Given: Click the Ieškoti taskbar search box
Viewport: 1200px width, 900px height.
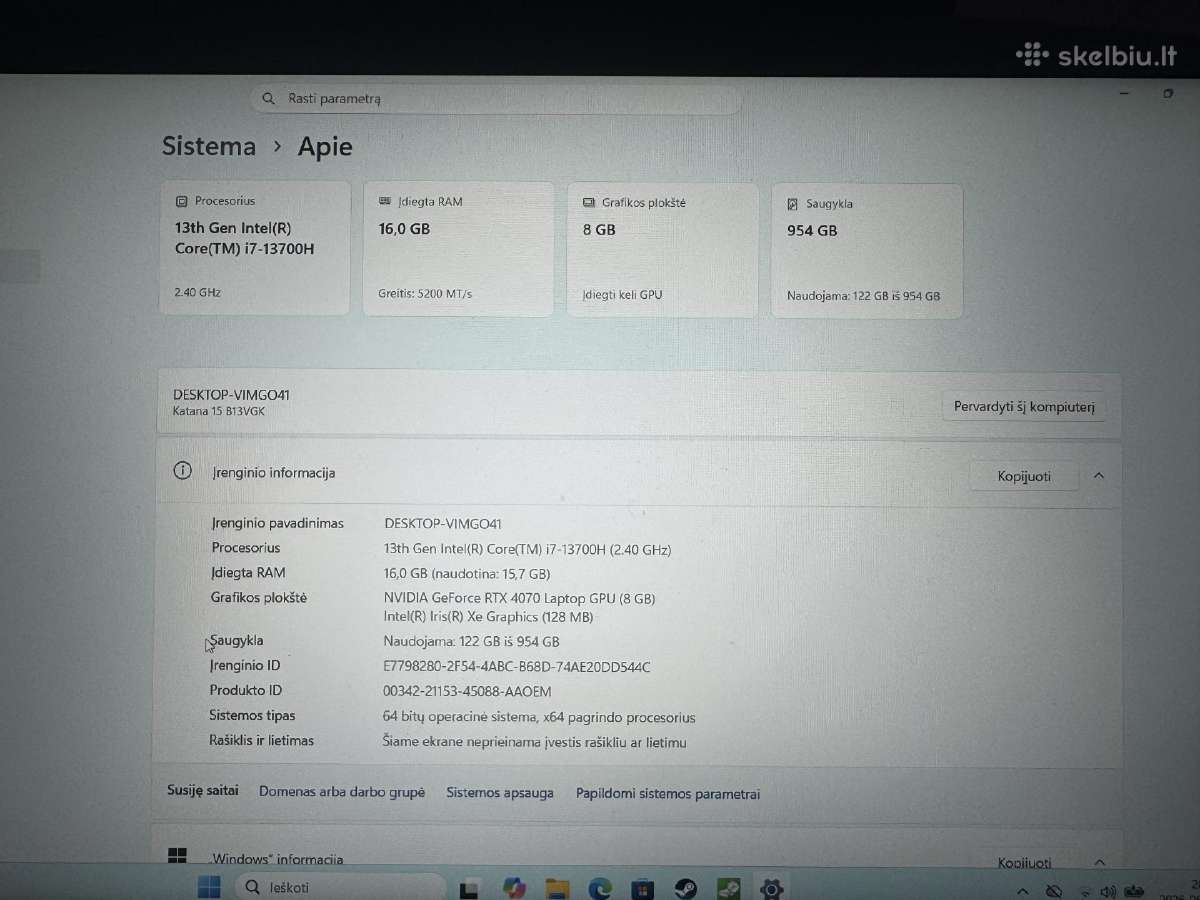Looking at the screenshot, I should coord(341,887).
